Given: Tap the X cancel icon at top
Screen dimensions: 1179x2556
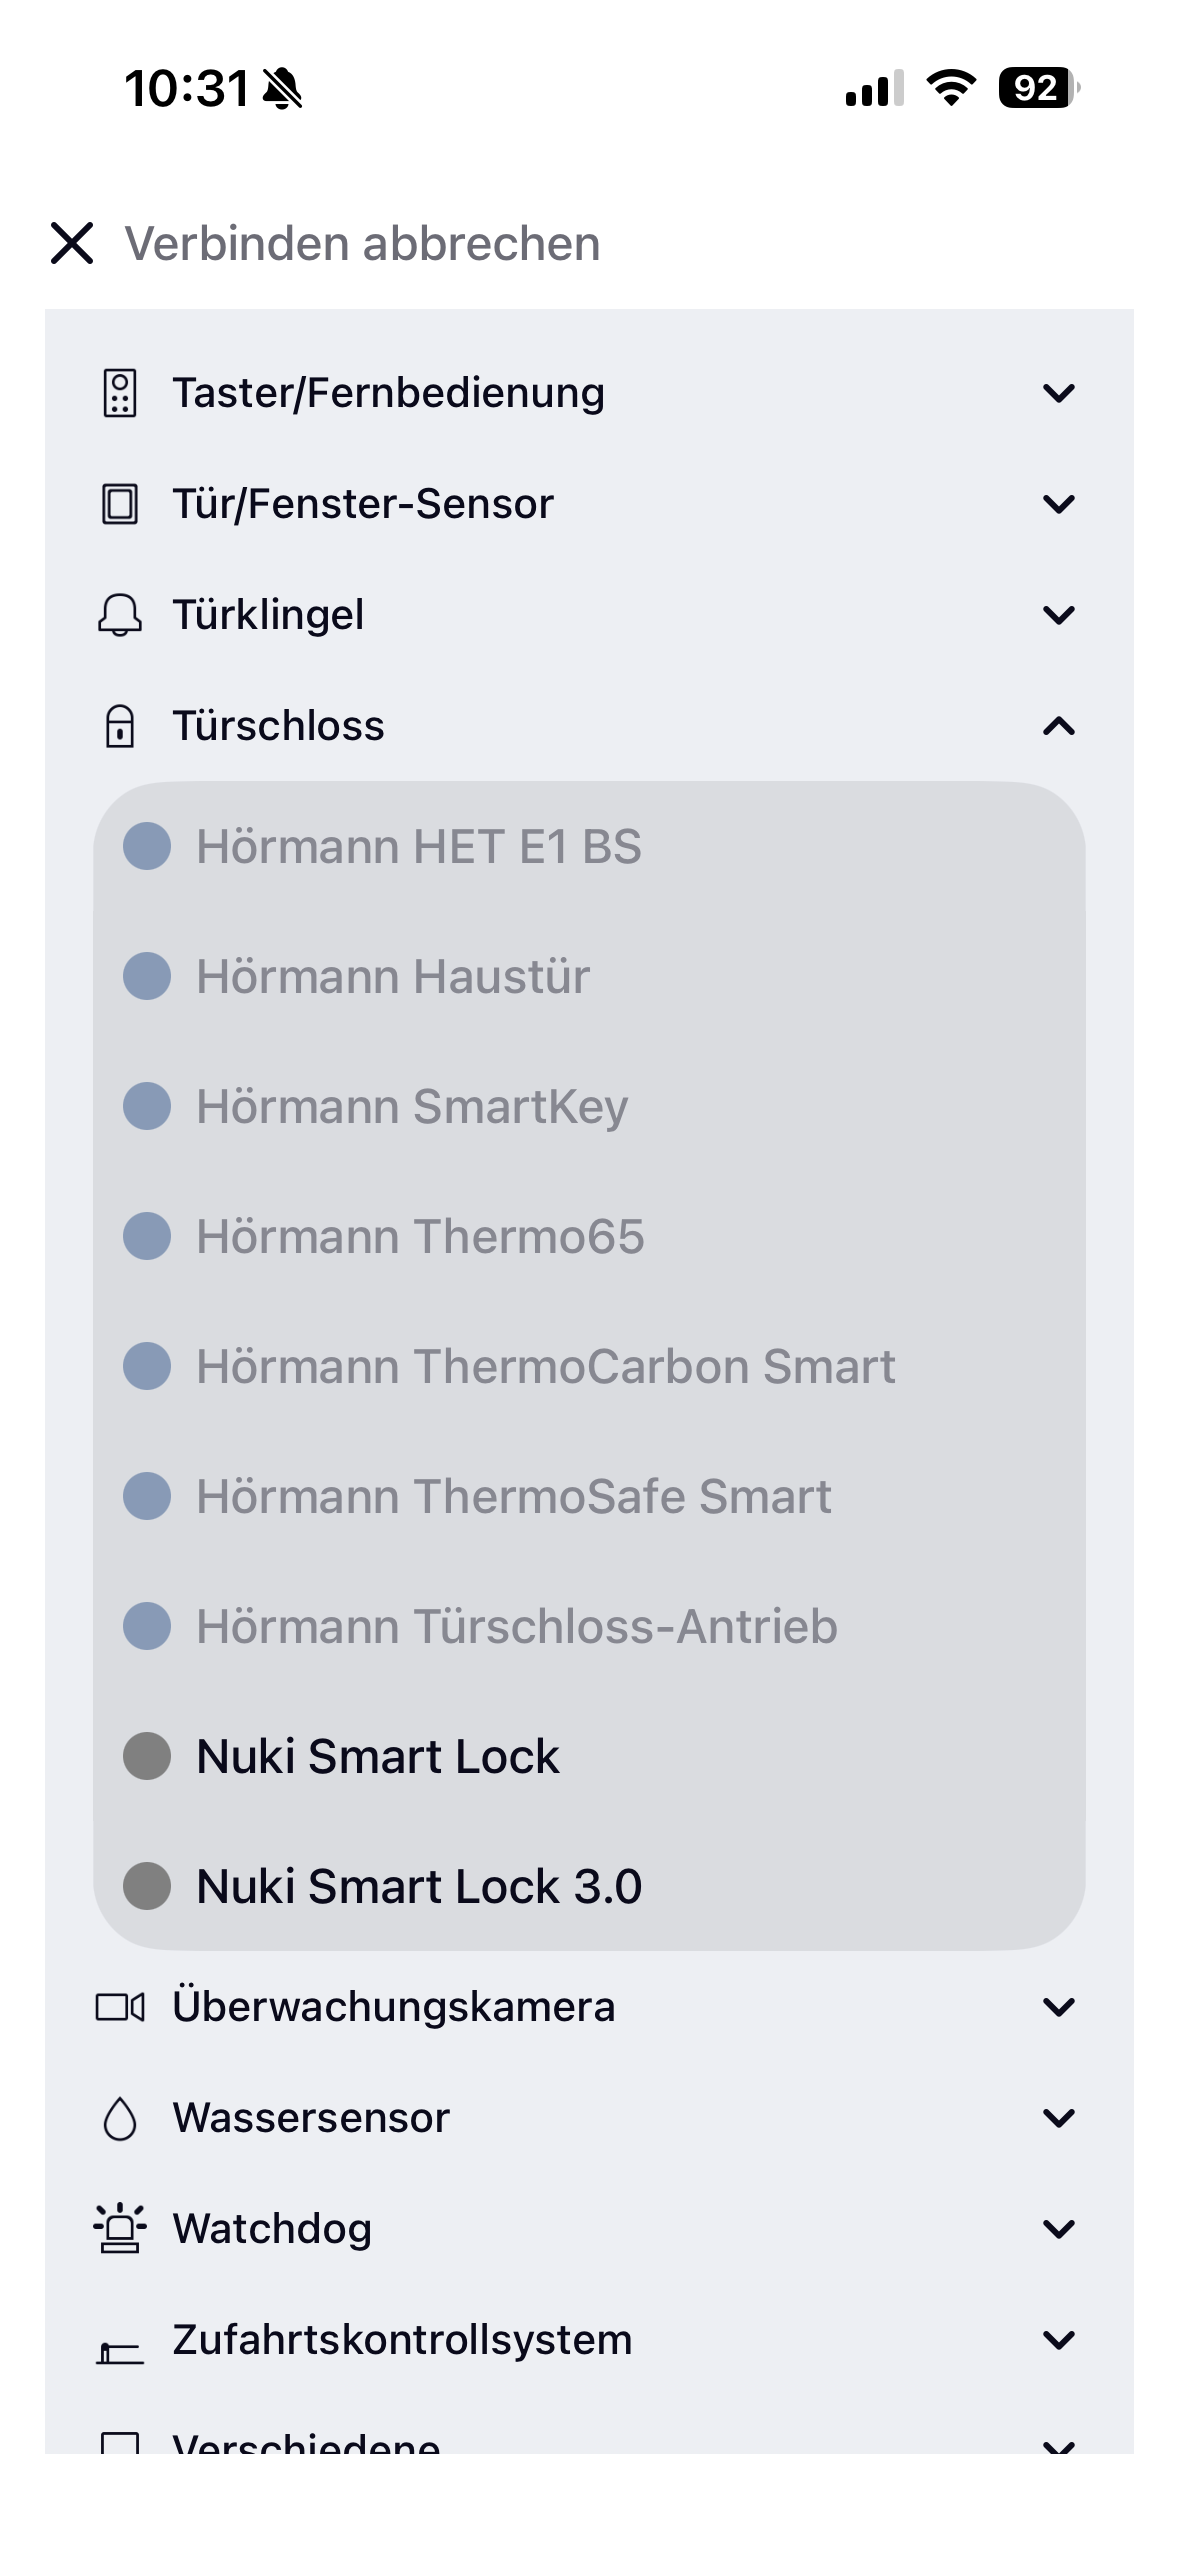Looking at the screenshot, I should (x=72, y=244).
